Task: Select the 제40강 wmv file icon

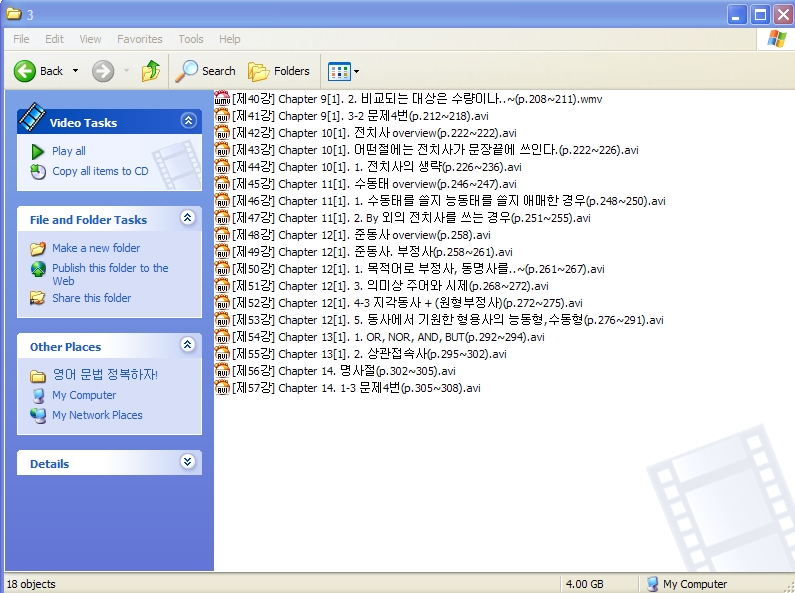Action: tap(222, 98)
